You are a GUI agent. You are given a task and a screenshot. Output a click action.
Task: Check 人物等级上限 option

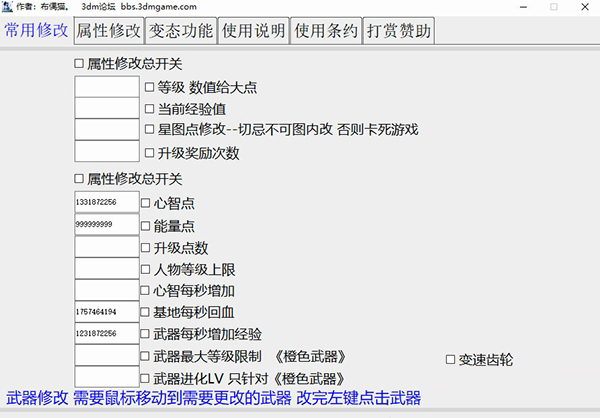[145, 269]
